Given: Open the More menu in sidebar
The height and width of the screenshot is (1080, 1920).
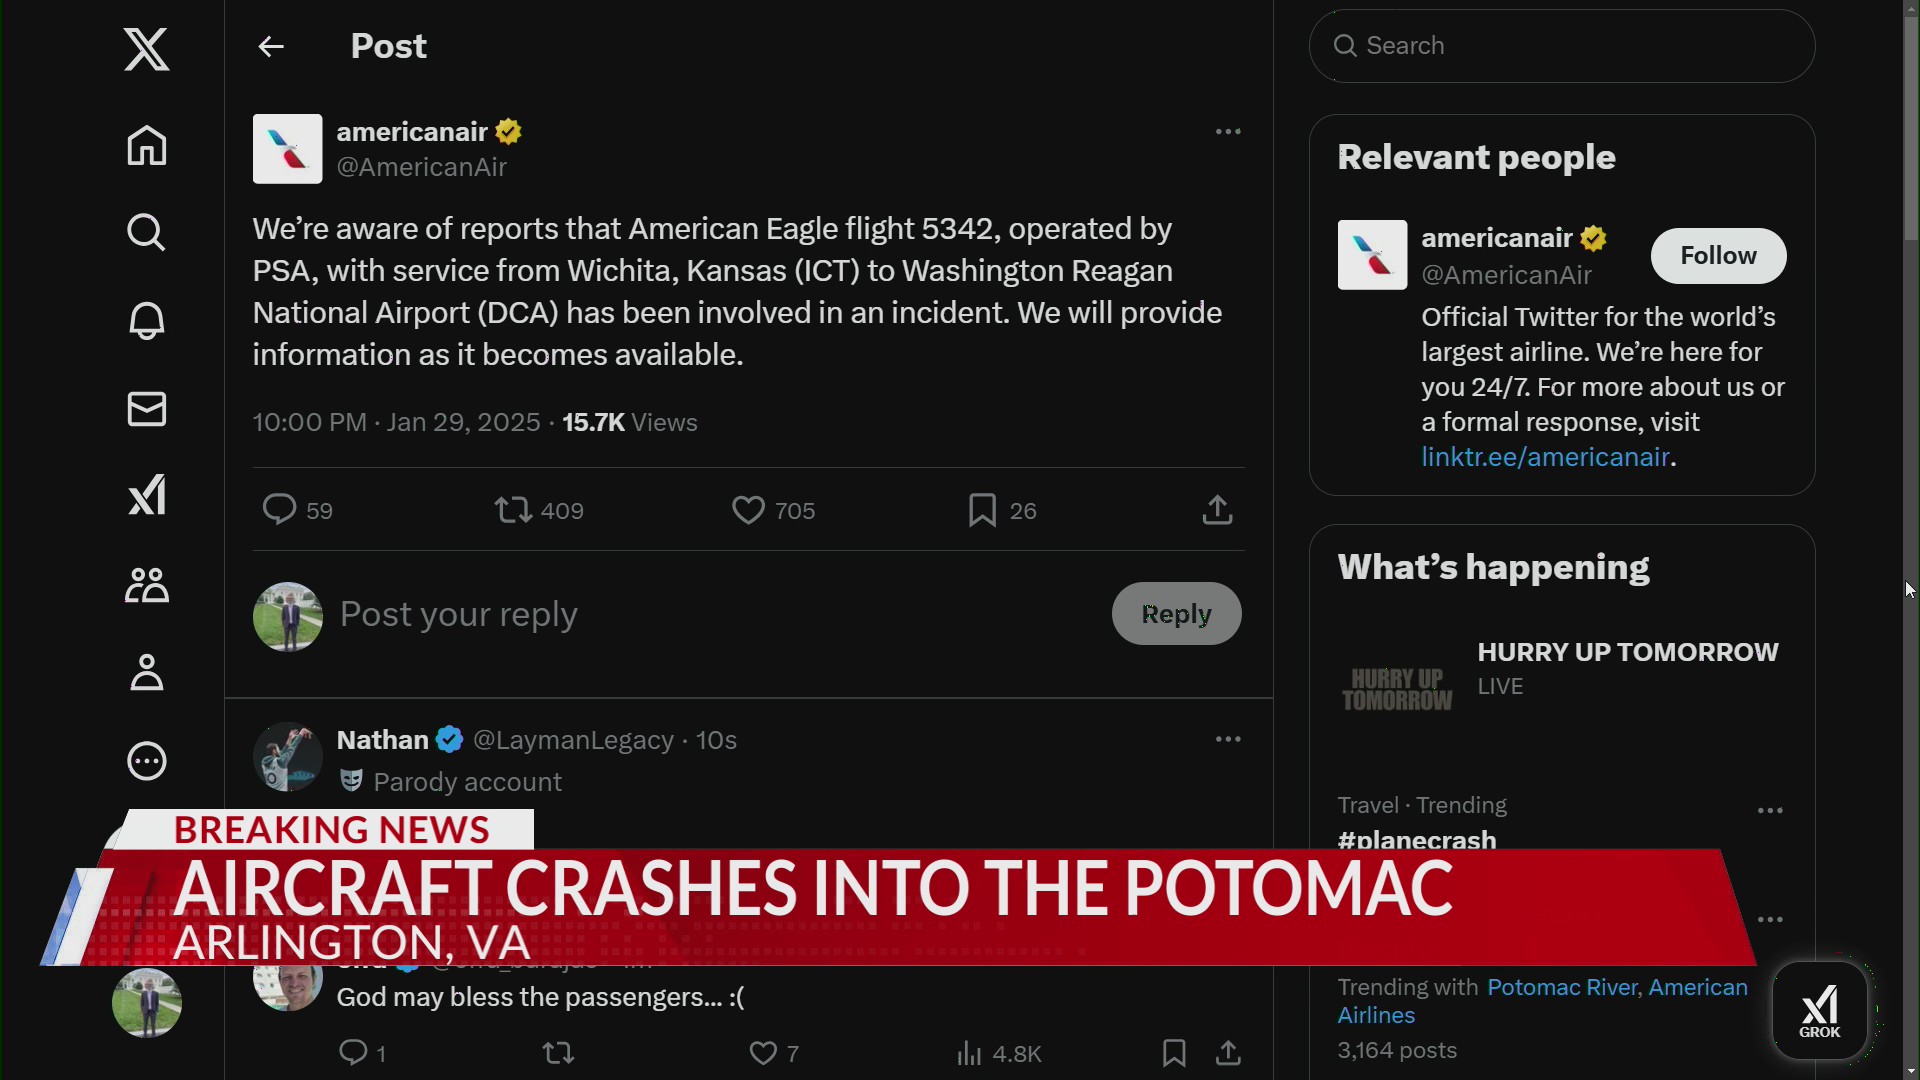Looking at the screenshot, I should pyautogui.click(x=146, y=761).
